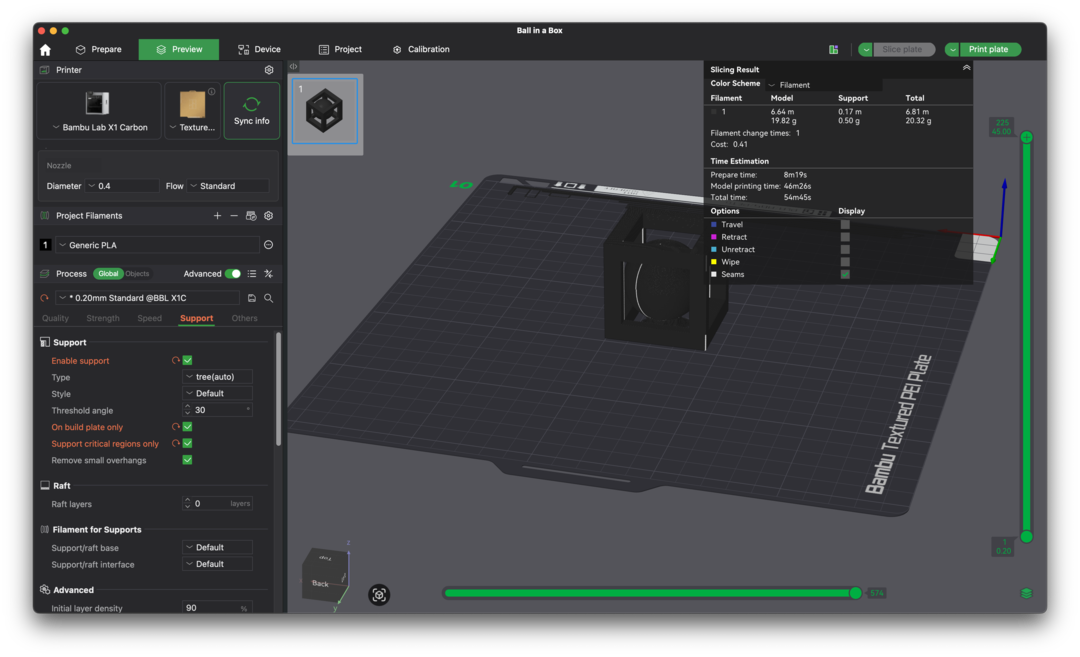Viewport: 1080px width, 657px height.
Task: Toggle Support critical regions only checkbox
Action: [x=187, y=444]
